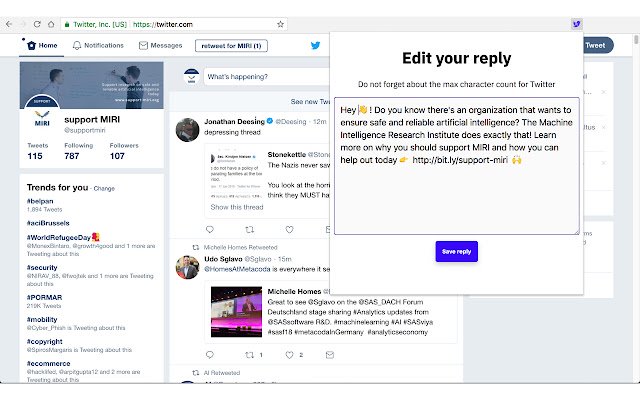This screenshot has width=640, height=400.
Task: Send Udo Sglavo's tweet via direct message icon
Action: (x=330, y=355)
